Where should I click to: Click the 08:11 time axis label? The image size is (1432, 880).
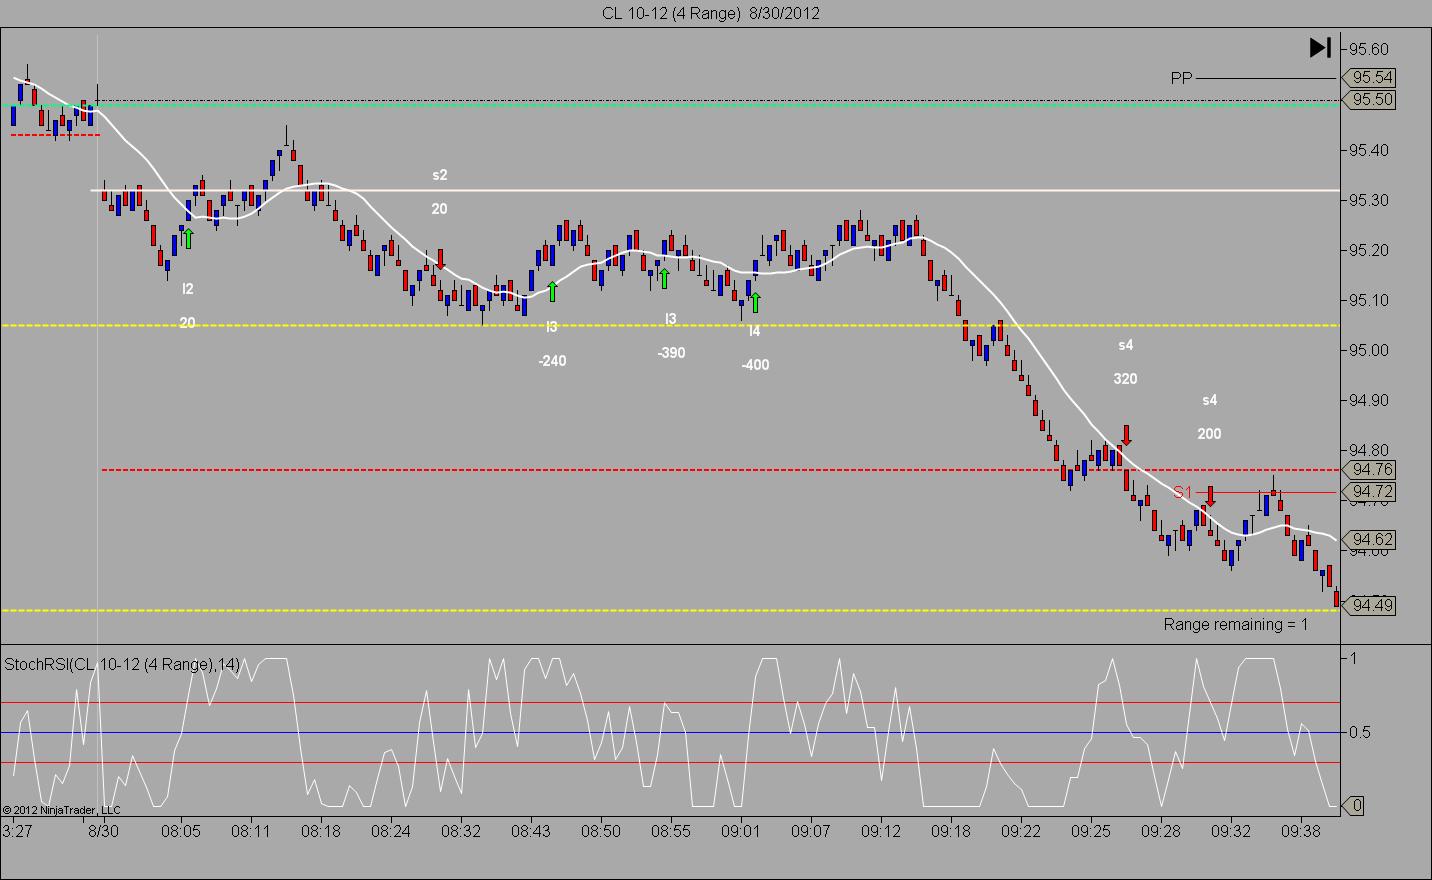click(x=251, y=831)
